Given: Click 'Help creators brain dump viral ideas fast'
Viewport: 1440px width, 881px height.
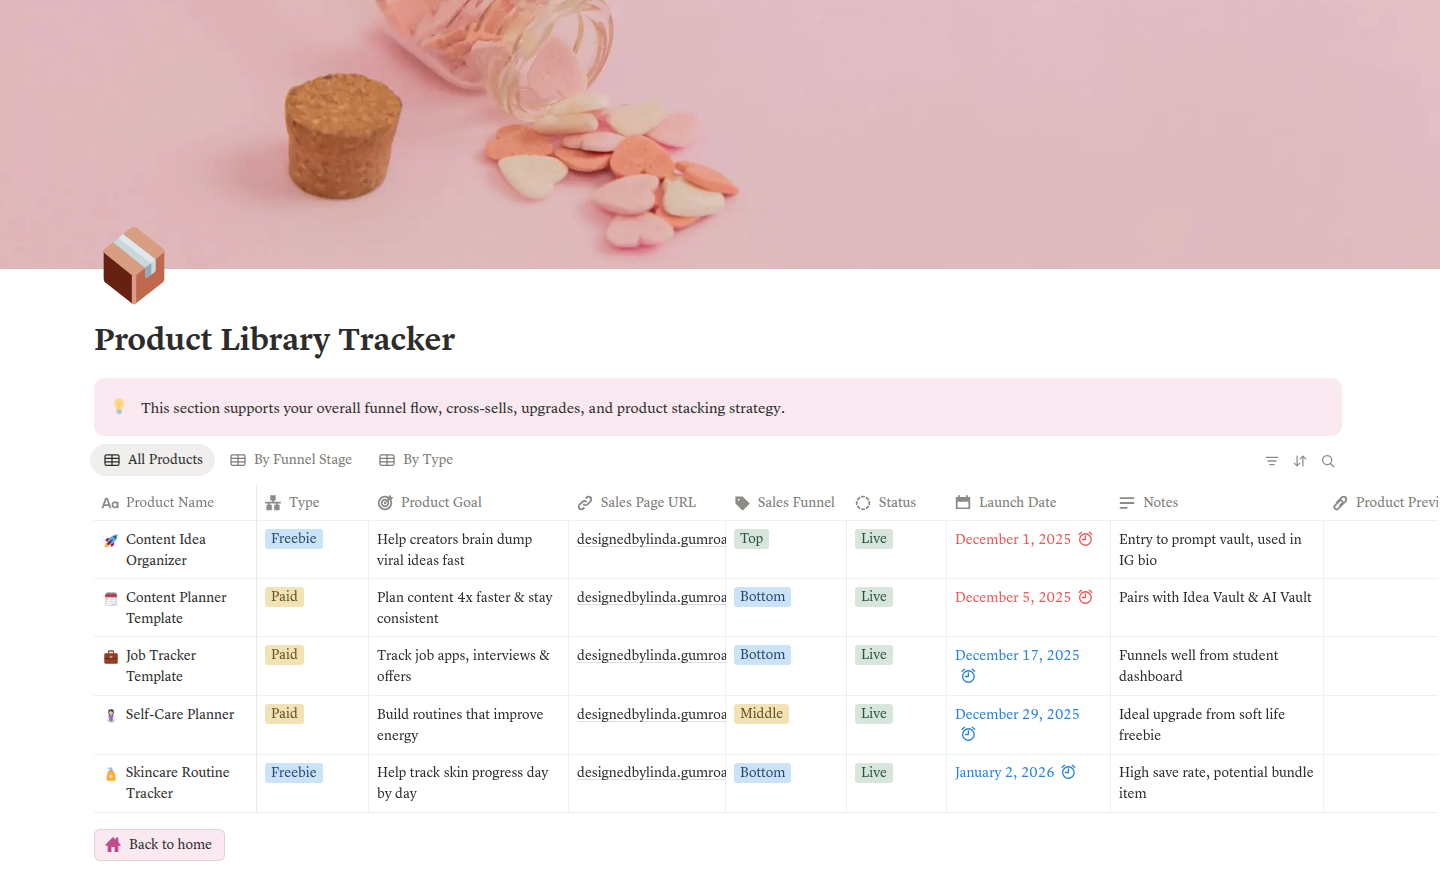Looking at the screenshot, I should (455, 550).
